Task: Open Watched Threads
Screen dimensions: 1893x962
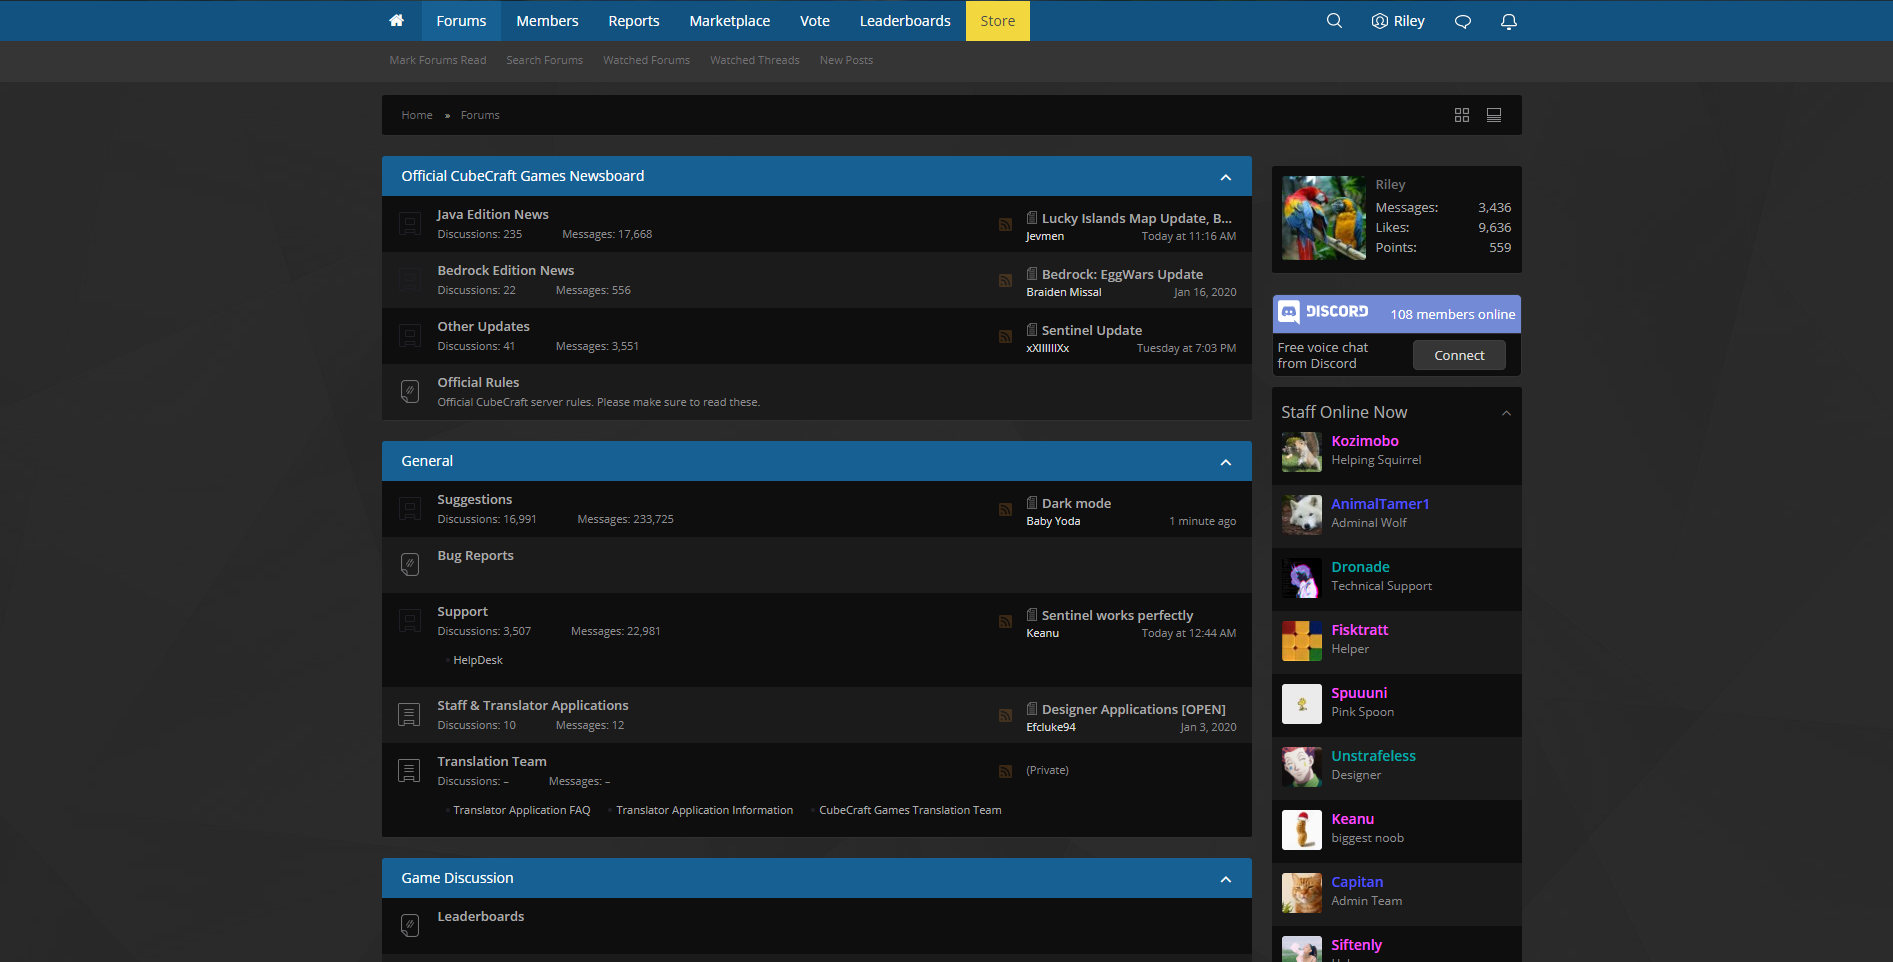Action: point(755,60)
